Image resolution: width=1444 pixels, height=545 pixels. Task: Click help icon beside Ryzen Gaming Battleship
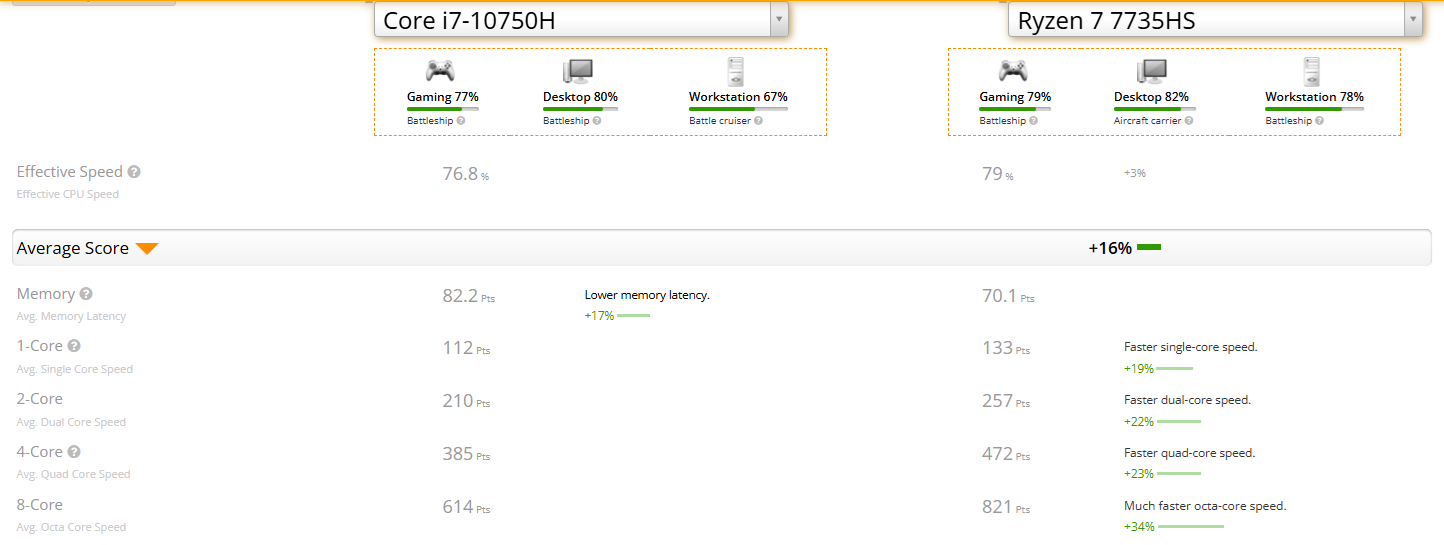pyautogui.click(x=1033, y=121)
